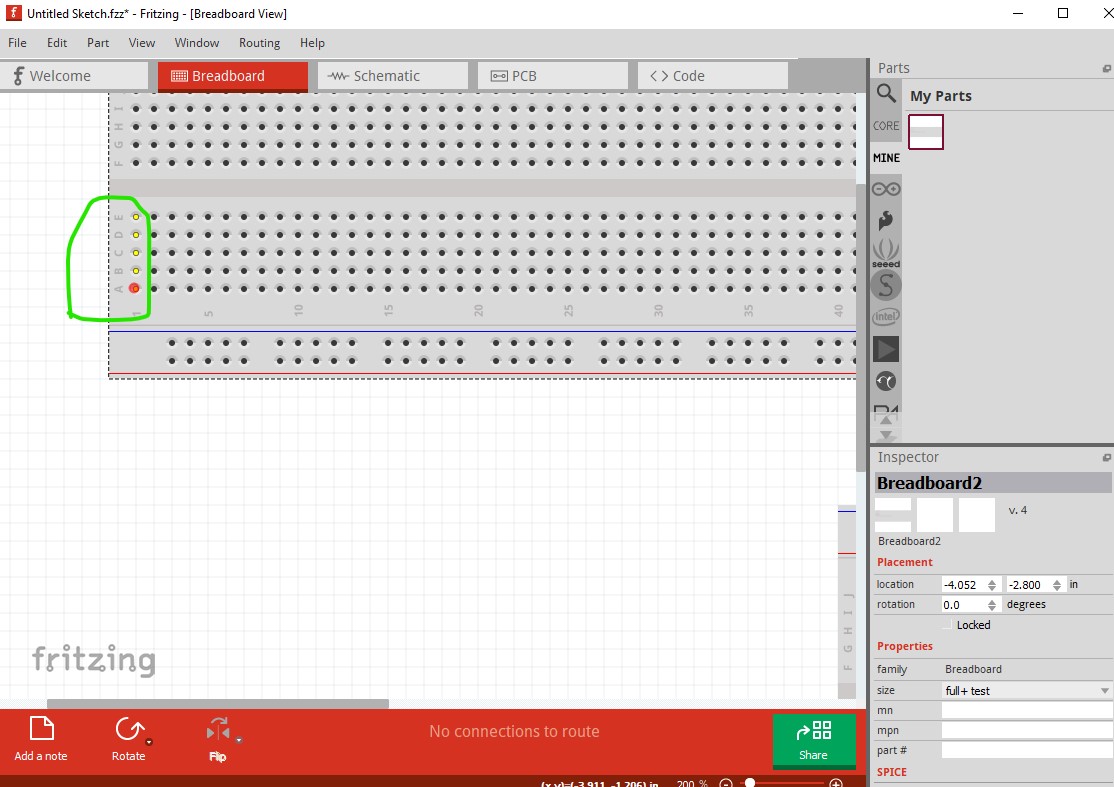The width and height of the screenshot is (1114, 787).
Task: Open the Intel parts bin
Action: tap(885, 316)
